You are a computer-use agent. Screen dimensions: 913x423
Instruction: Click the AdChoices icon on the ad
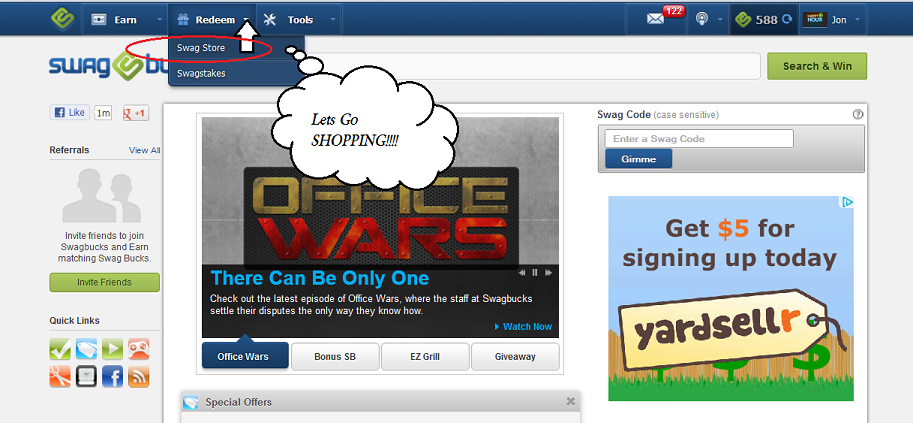(847, 202)
